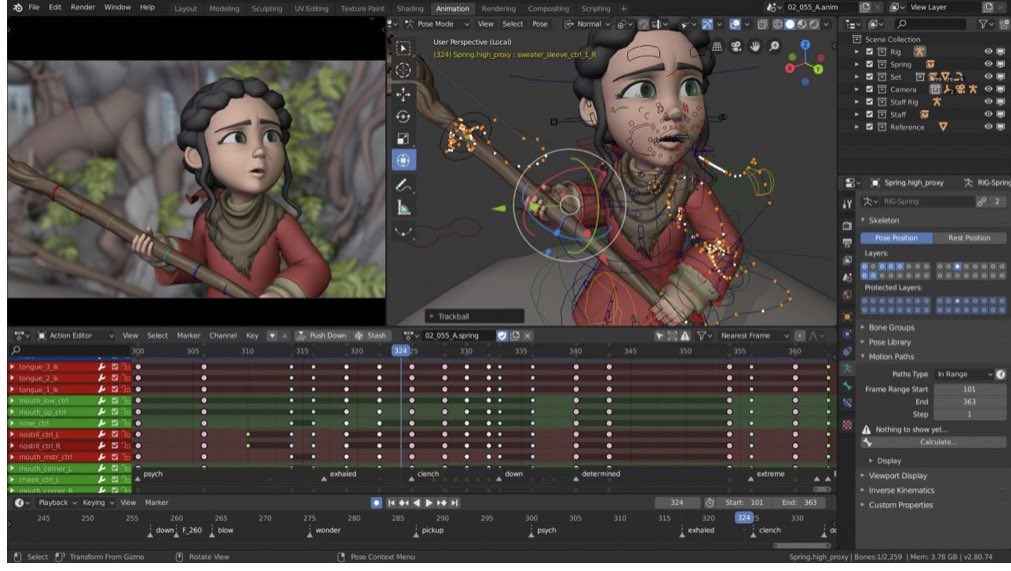The height and width of the screenshot is (571, 1011).
Task: Select the Select Box tool in viewport toolbar
Action: pyautogui.click(x=404, y=48)
